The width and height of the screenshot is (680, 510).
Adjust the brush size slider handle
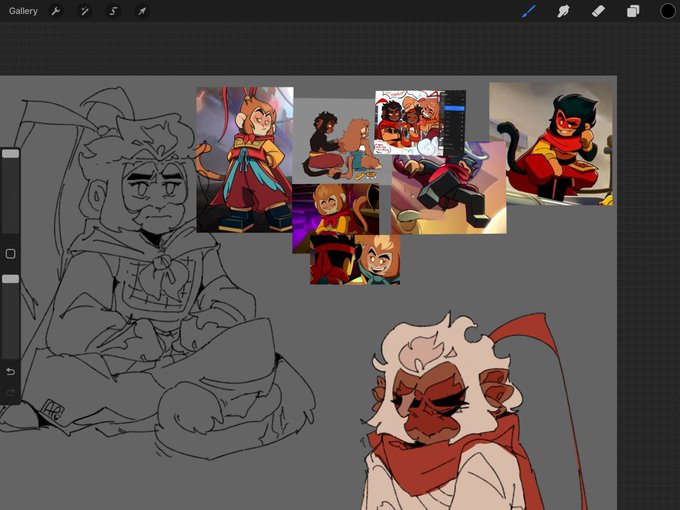10,154
